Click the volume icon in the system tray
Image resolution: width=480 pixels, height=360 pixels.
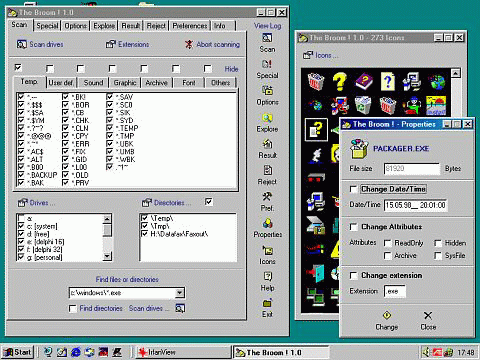426,352
